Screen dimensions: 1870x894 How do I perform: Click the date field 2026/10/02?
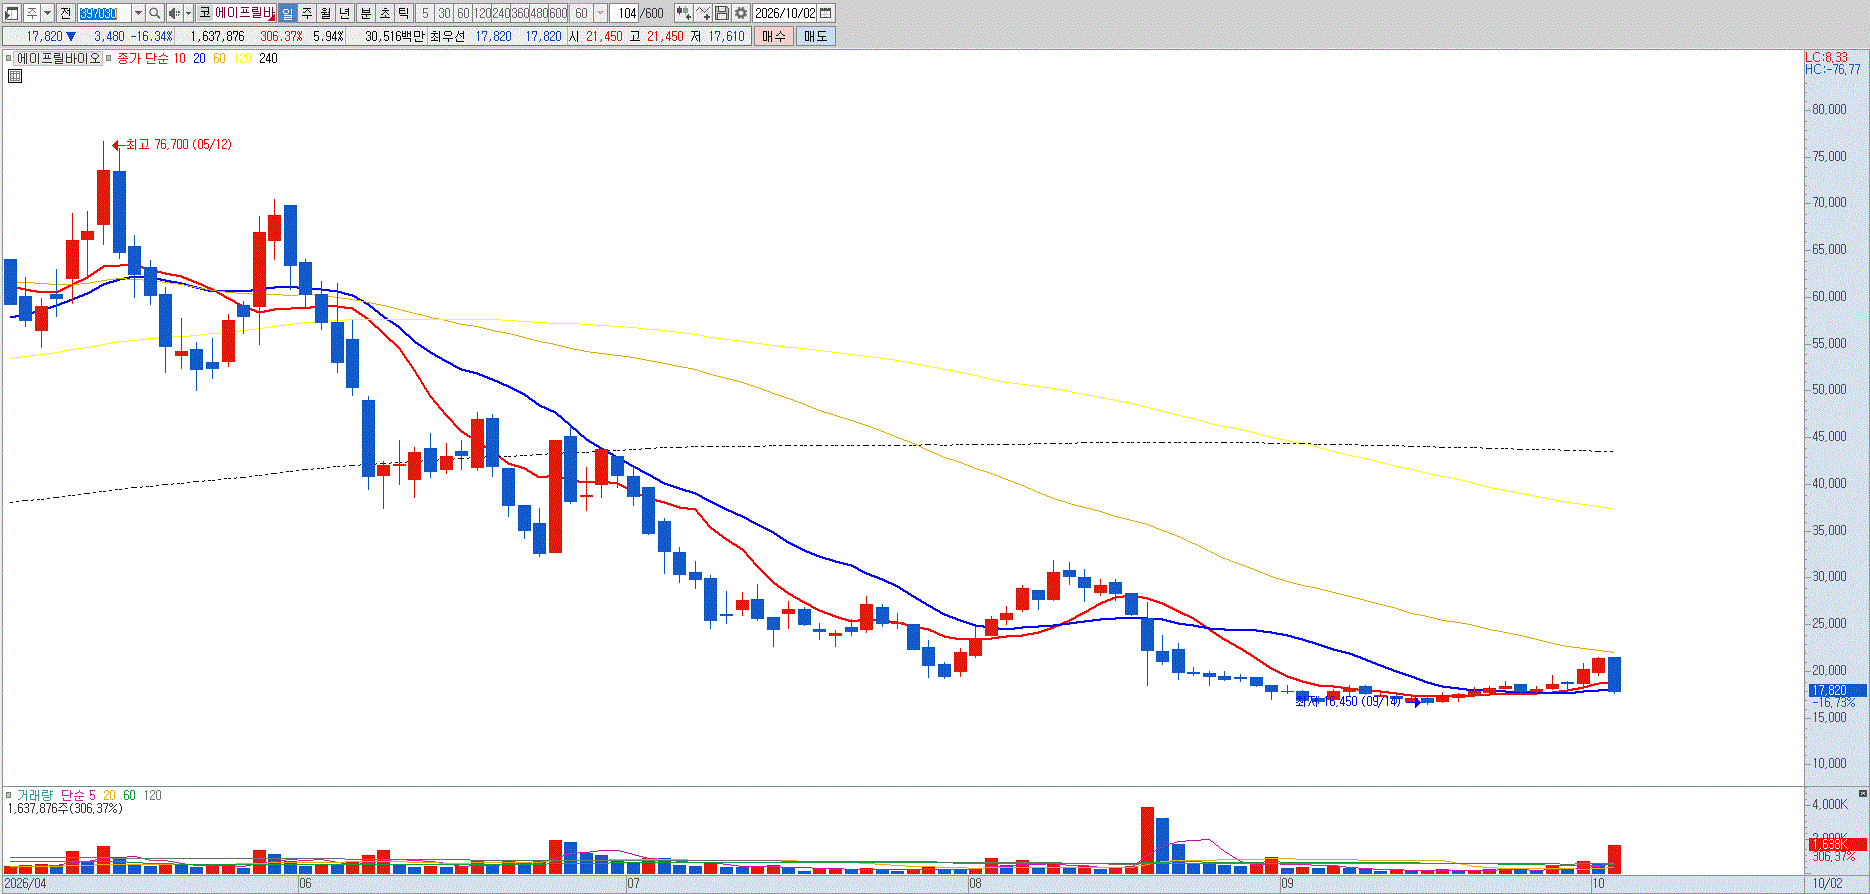(785, 13)
